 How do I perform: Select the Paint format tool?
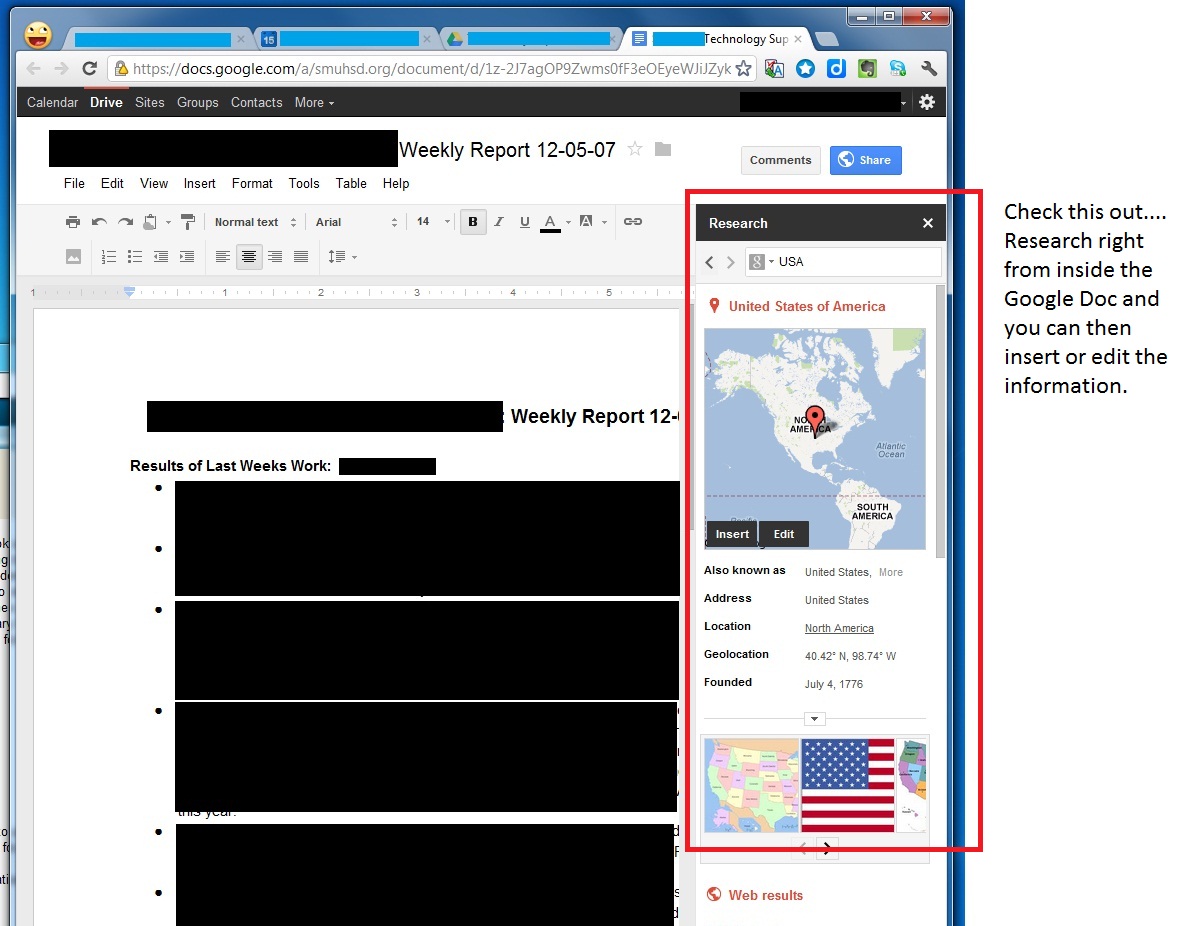coord(188,222)
